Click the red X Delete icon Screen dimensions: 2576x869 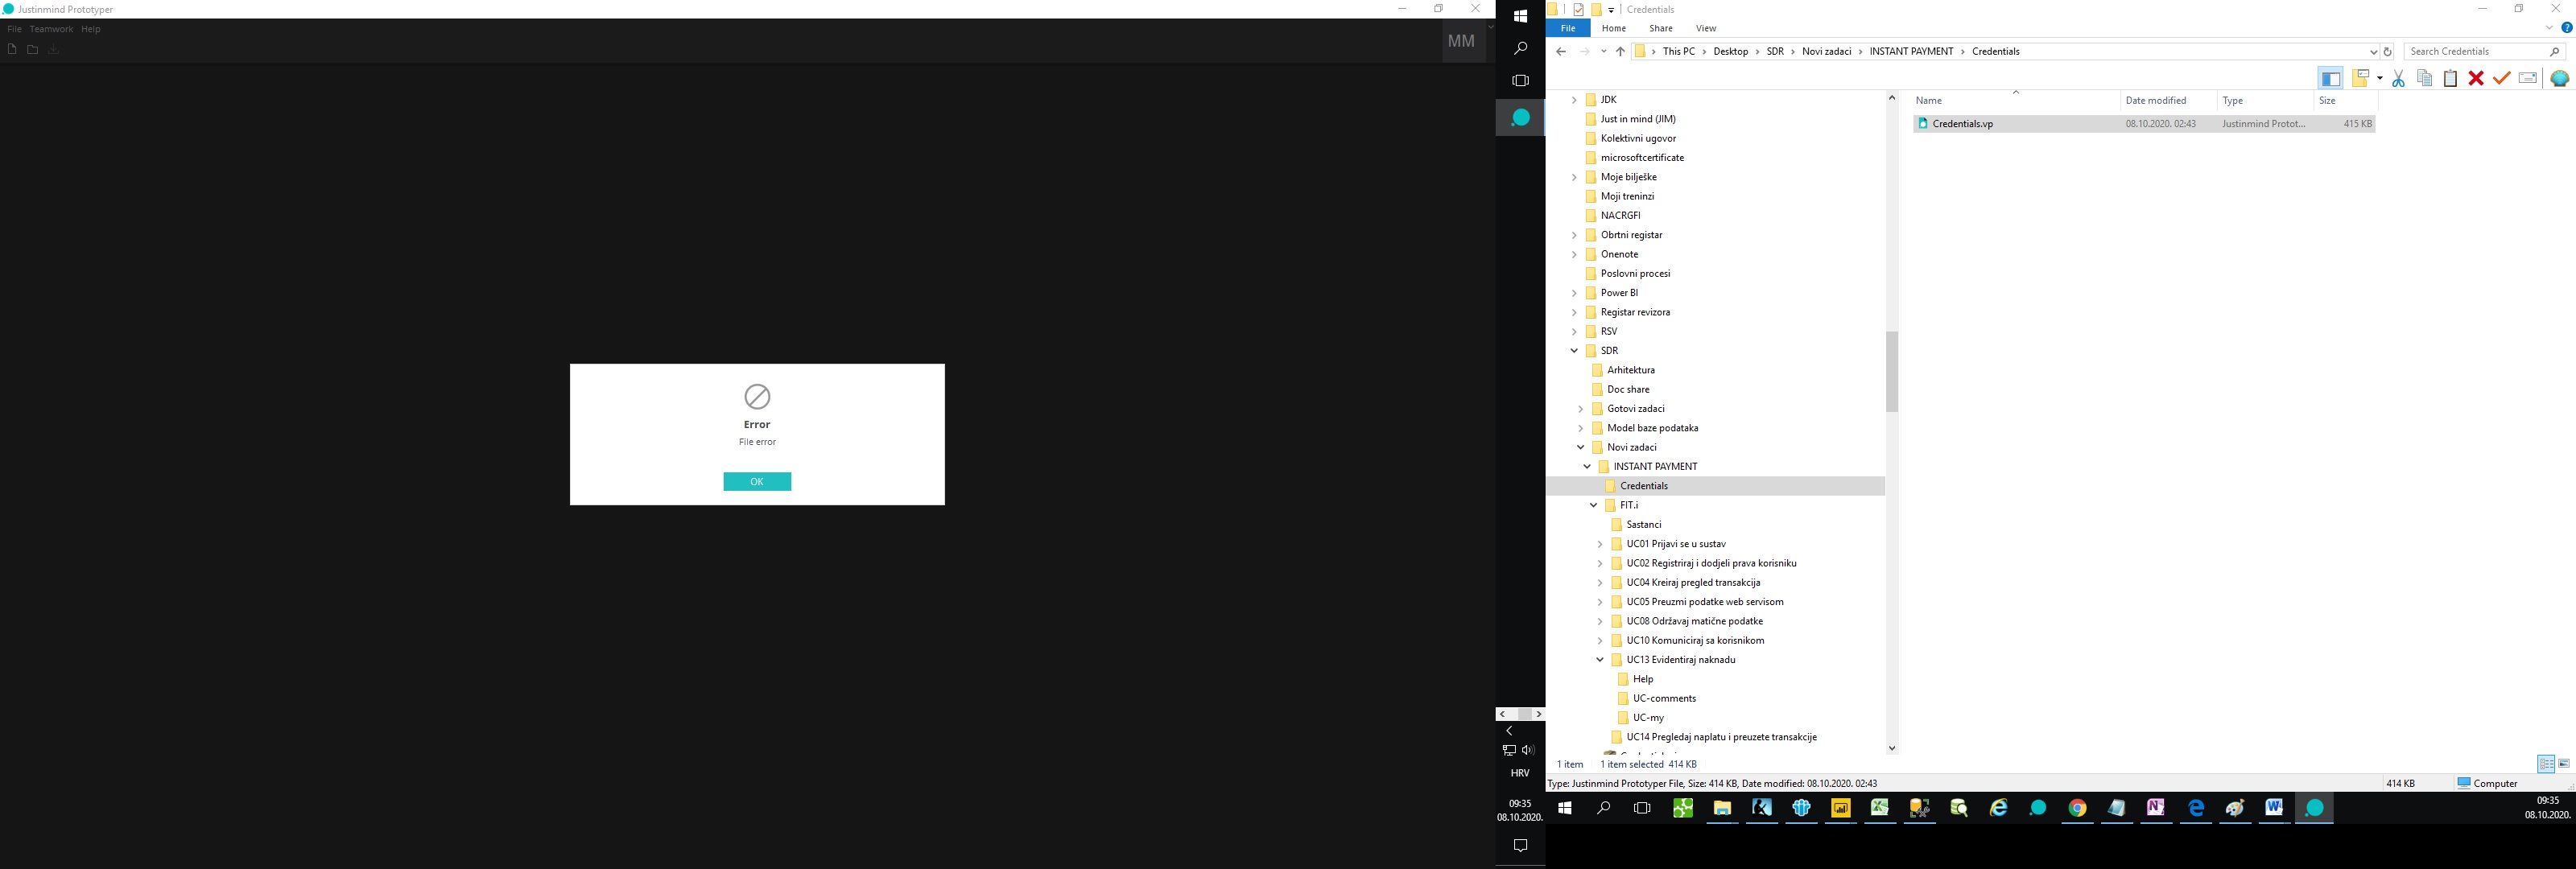(x=2476, y=79)
